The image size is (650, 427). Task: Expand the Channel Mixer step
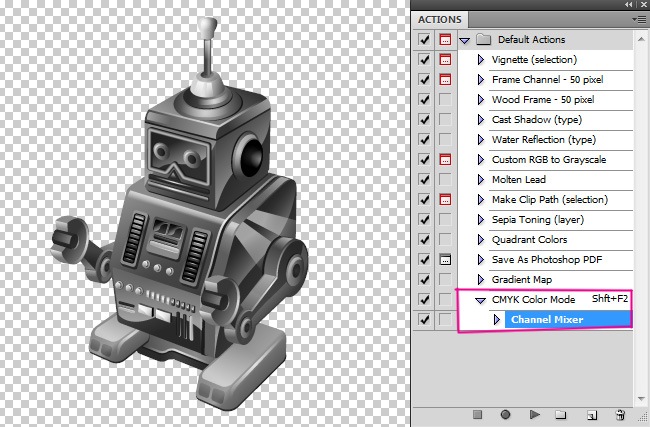click(x=497, y=320)
